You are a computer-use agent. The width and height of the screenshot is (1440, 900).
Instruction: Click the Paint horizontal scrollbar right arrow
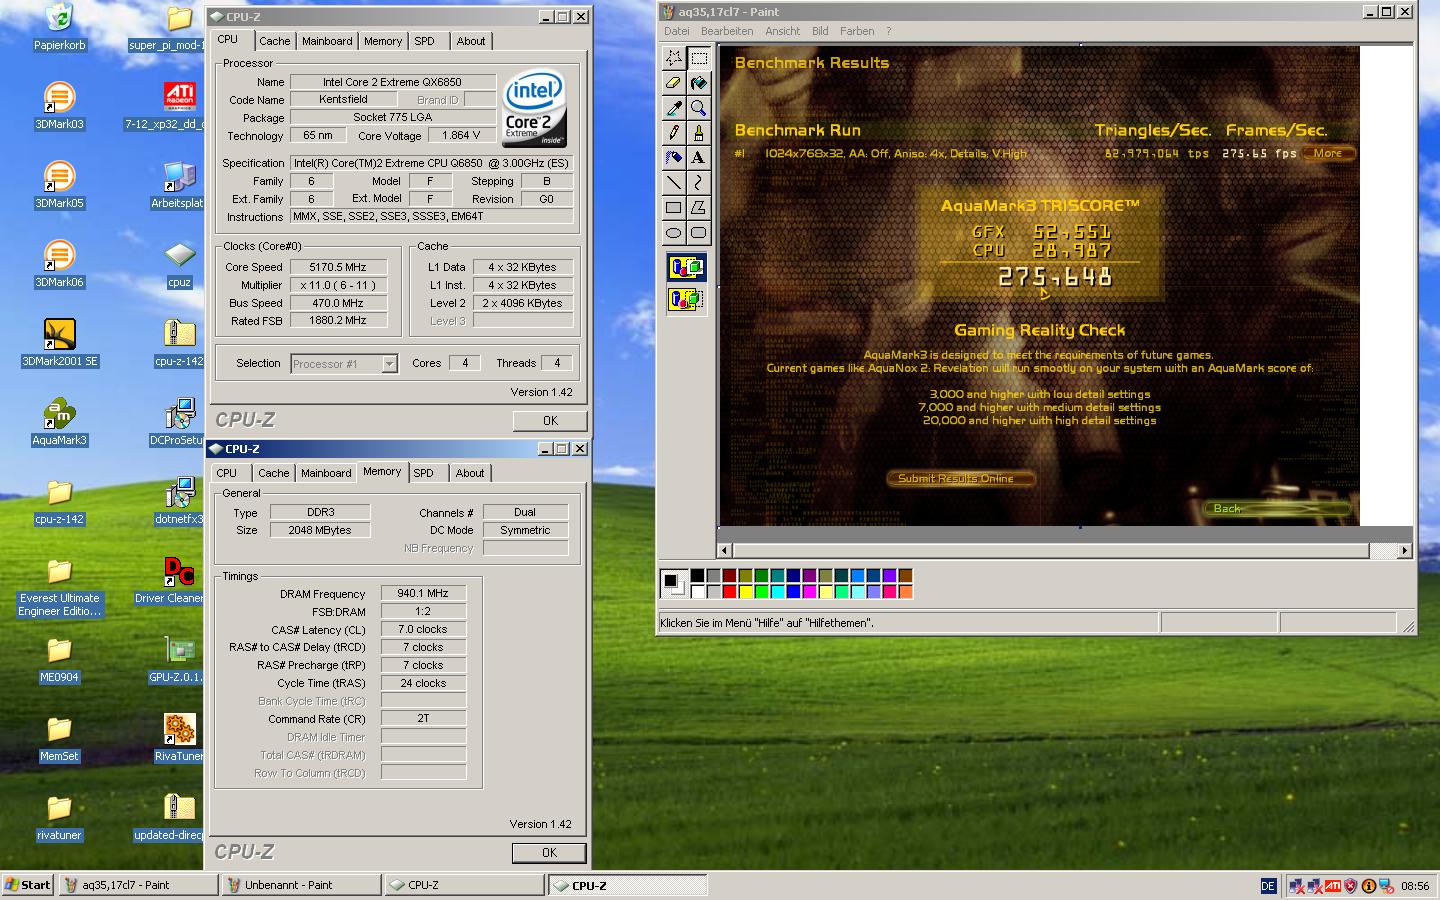(1404, 551)
